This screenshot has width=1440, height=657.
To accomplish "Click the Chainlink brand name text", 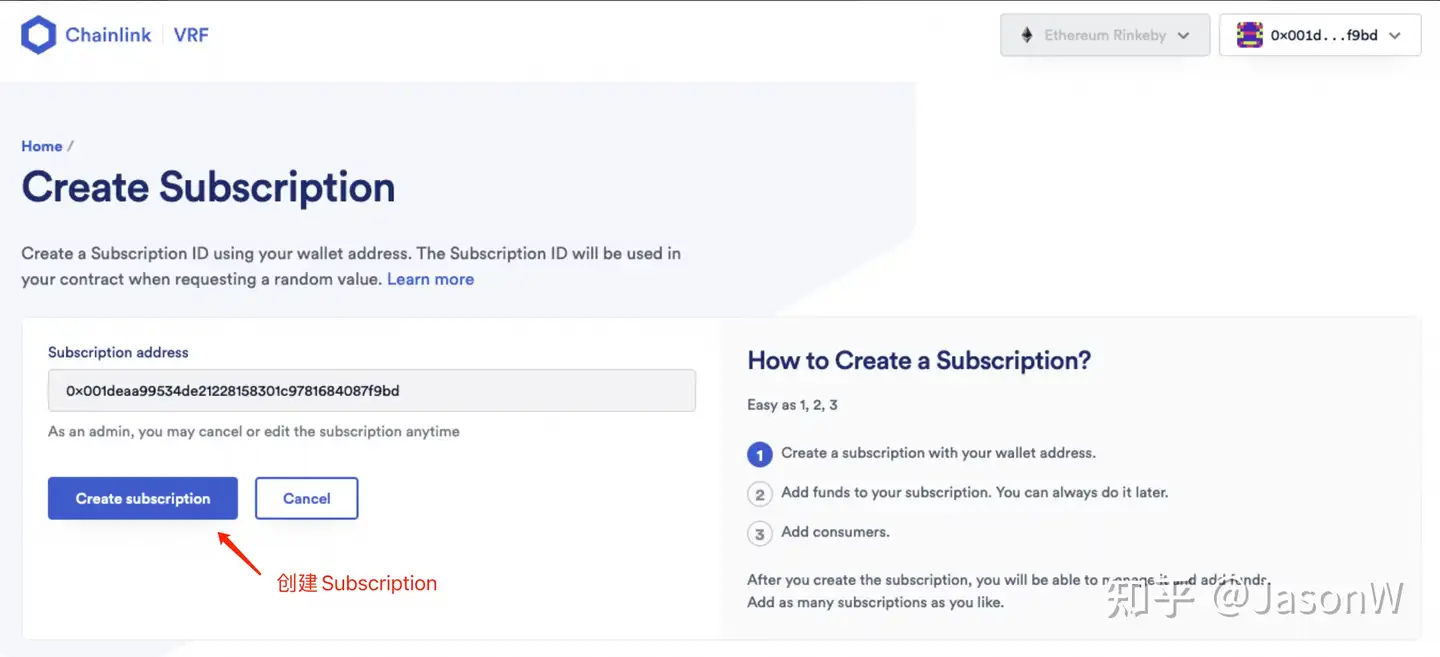I will [108, 35].
